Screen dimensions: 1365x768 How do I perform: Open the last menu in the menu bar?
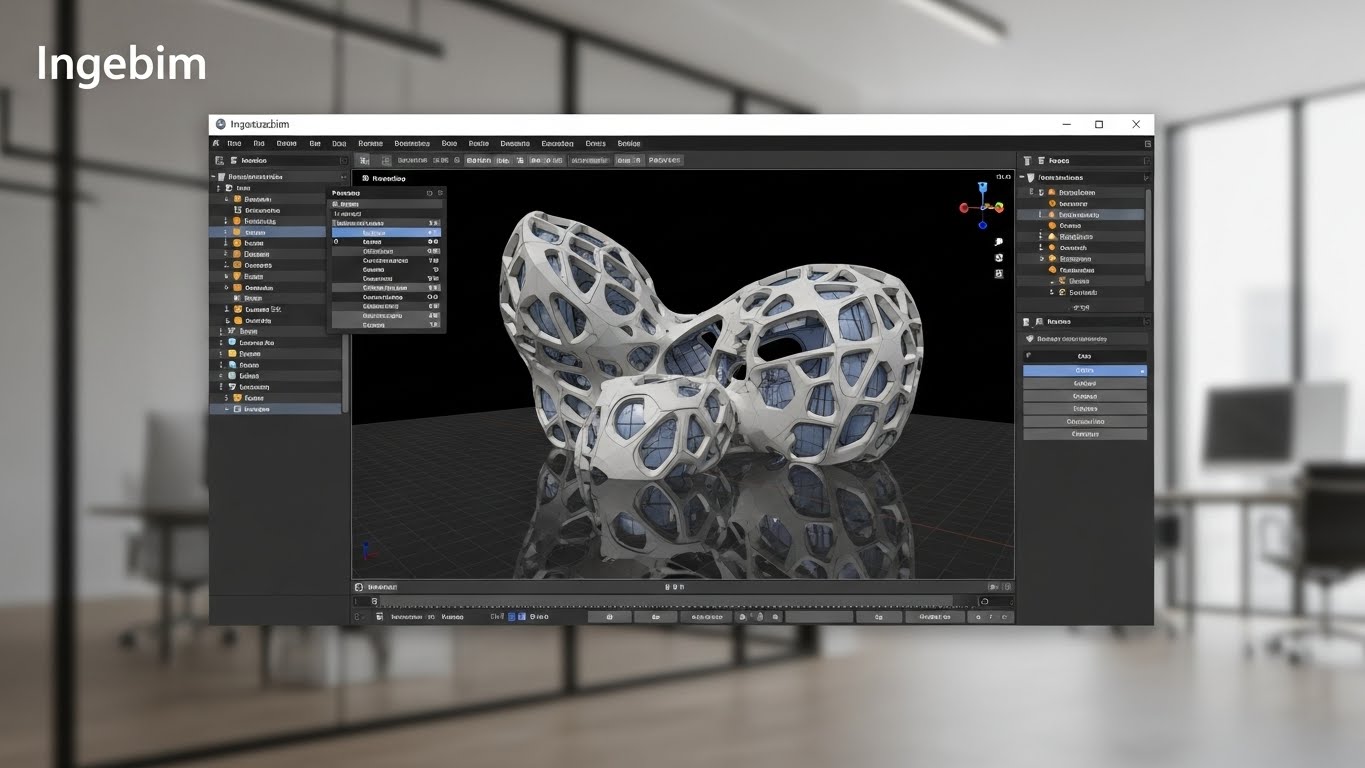pyautogui.click(x=628, y=144)
